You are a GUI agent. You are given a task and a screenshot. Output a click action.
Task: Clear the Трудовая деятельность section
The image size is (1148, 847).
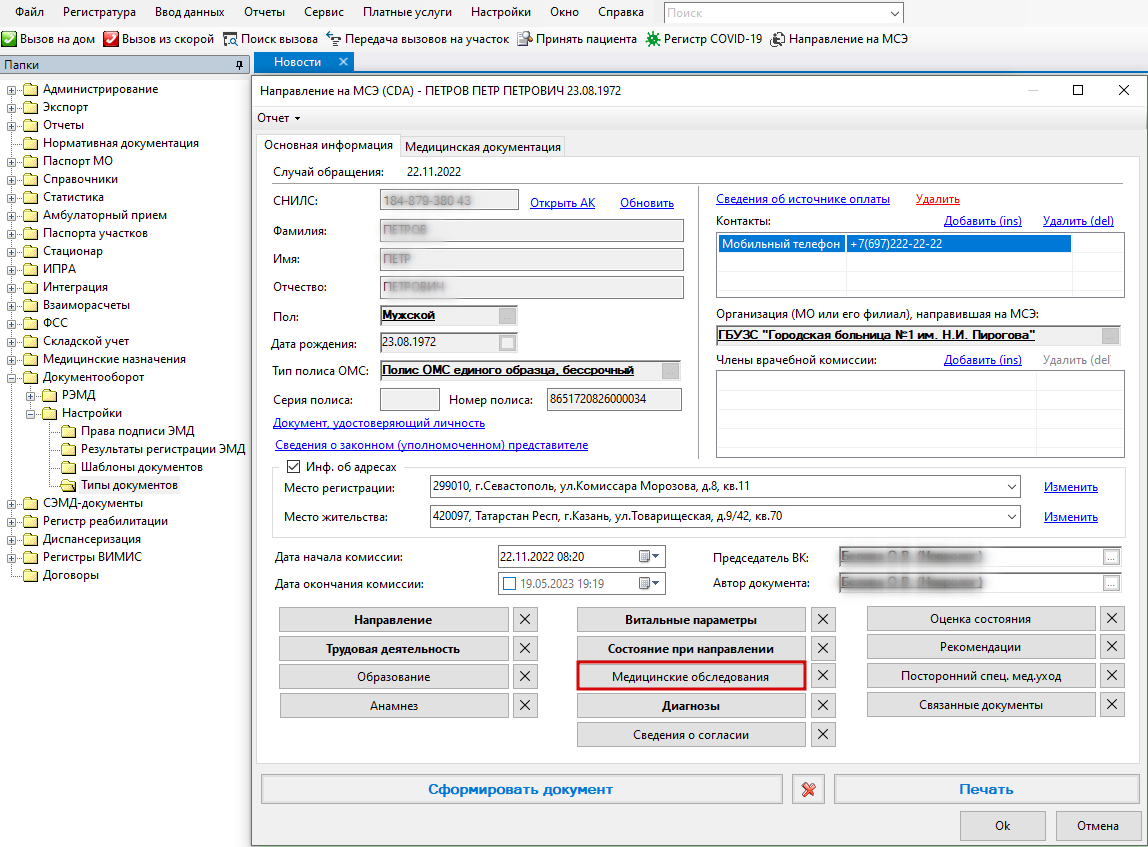525,649
